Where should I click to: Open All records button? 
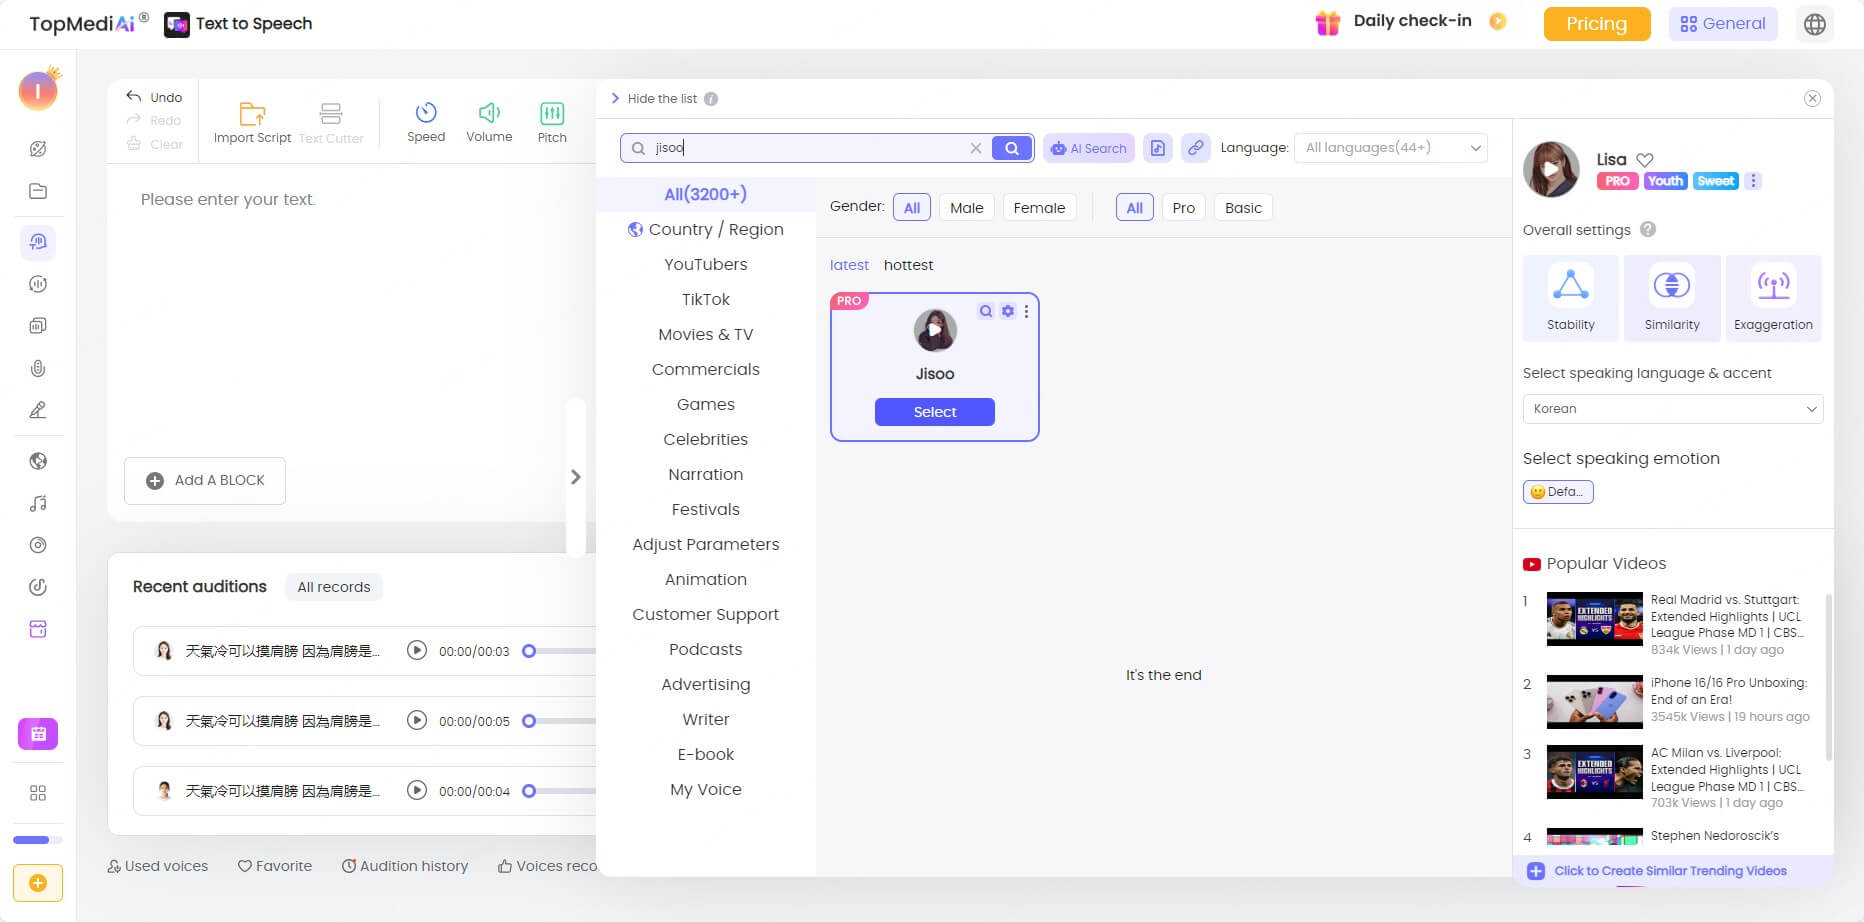pos(334,587)
